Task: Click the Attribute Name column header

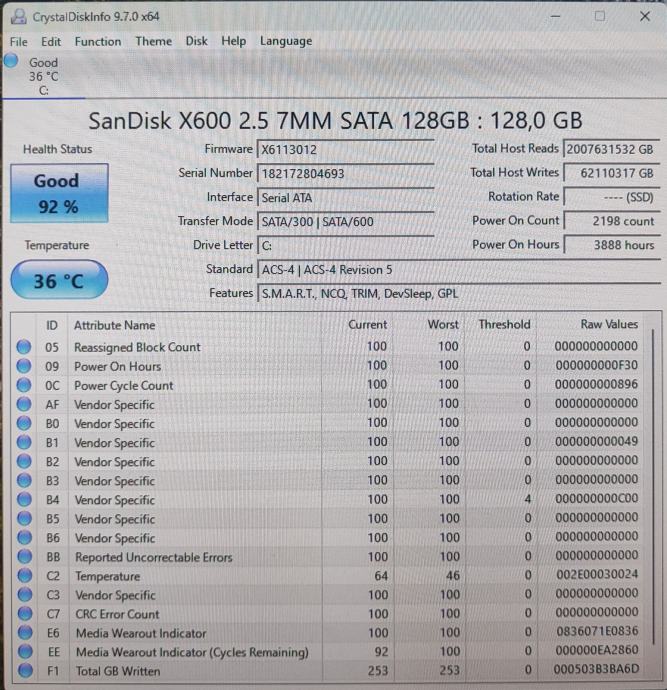Action: [115, 326]
